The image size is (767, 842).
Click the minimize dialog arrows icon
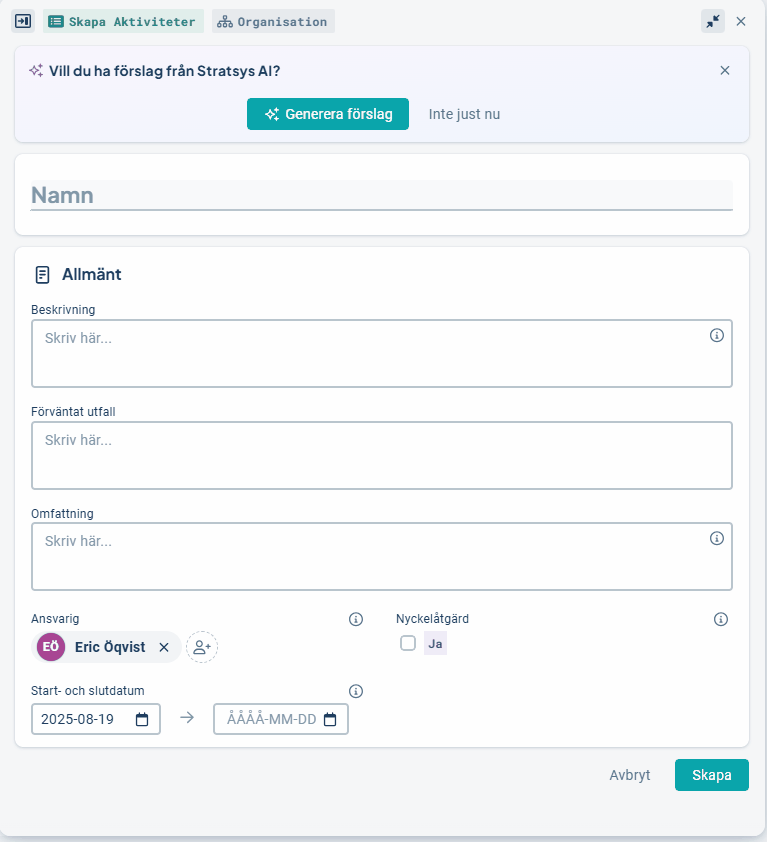click(x=713, y=21)
